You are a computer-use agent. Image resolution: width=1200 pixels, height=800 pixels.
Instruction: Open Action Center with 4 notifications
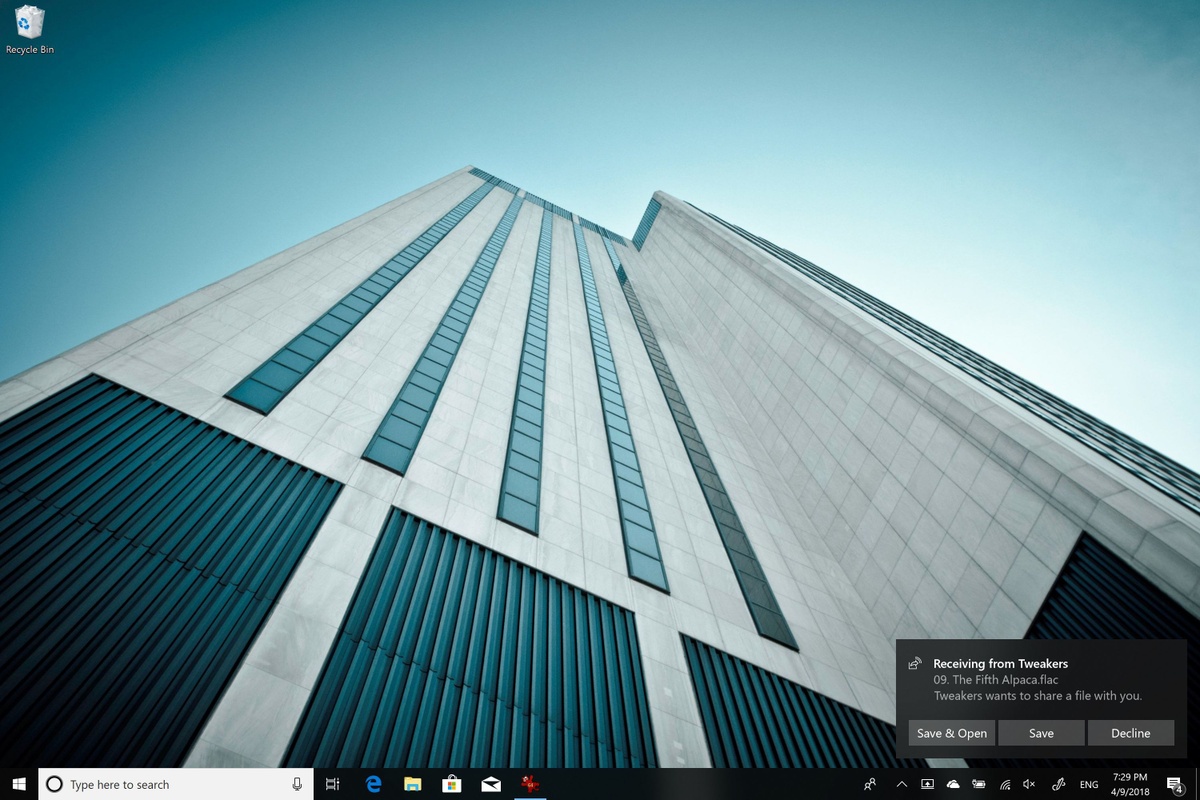pyautogui.click(x=1176, y=785)
